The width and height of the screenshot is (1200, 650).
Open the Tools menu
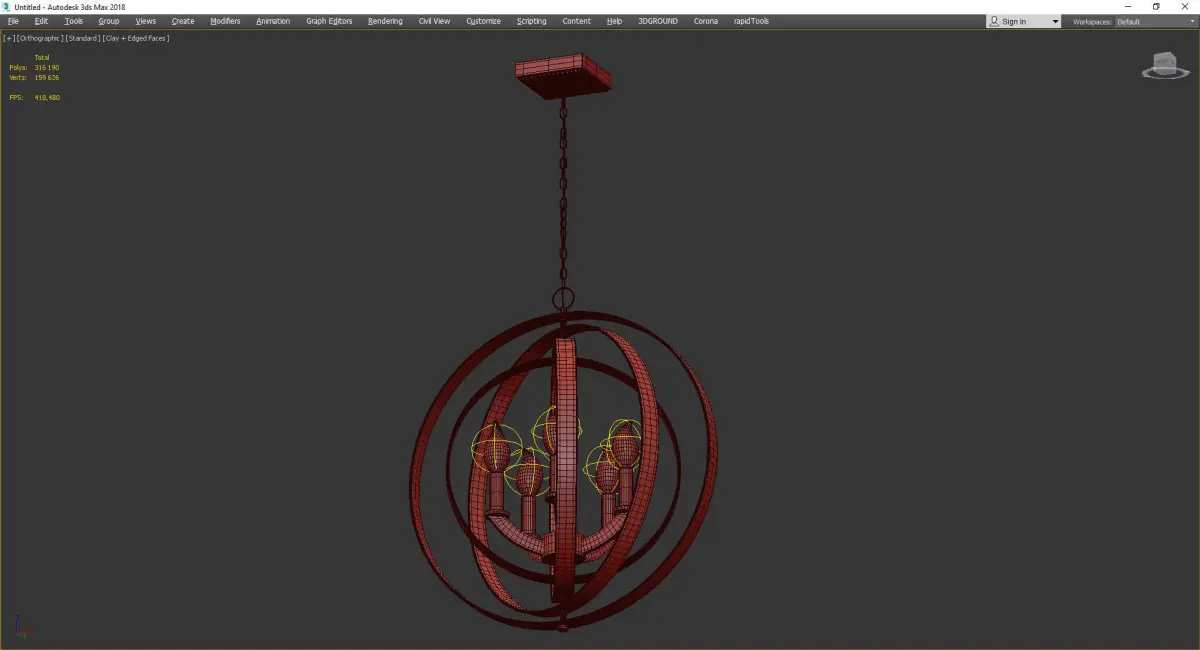coord(74,21)
